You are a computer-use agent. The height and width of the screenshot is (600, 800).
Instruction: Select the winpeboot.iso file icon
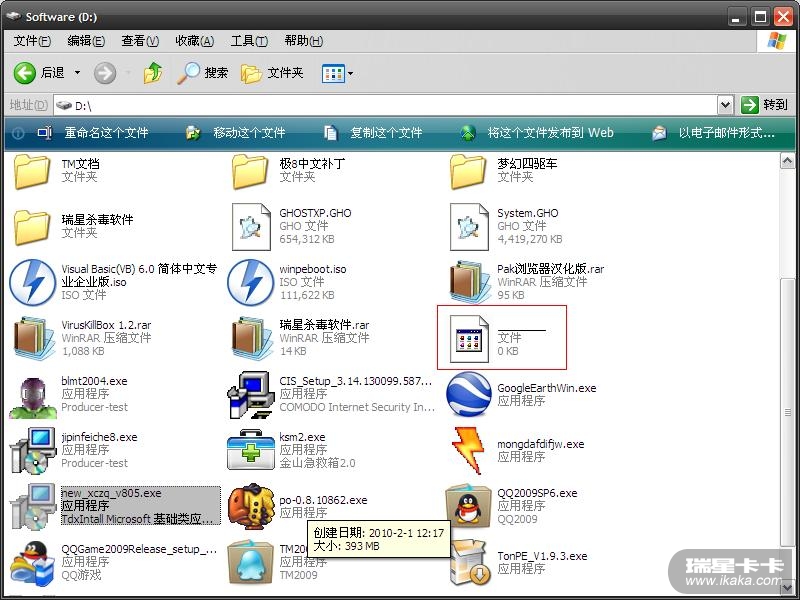coord(251,282)
